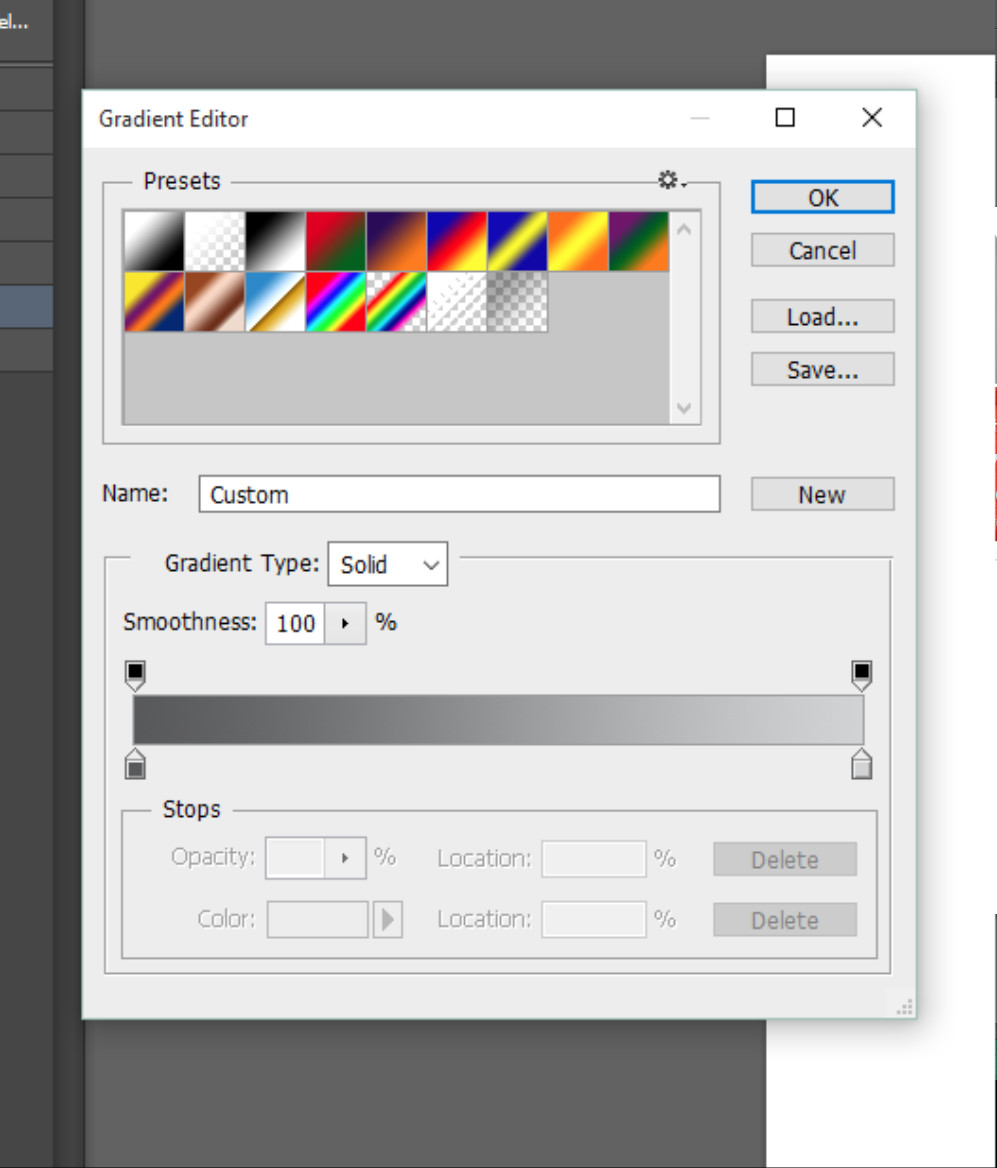Click the Save... button

[x=823, y=369]
